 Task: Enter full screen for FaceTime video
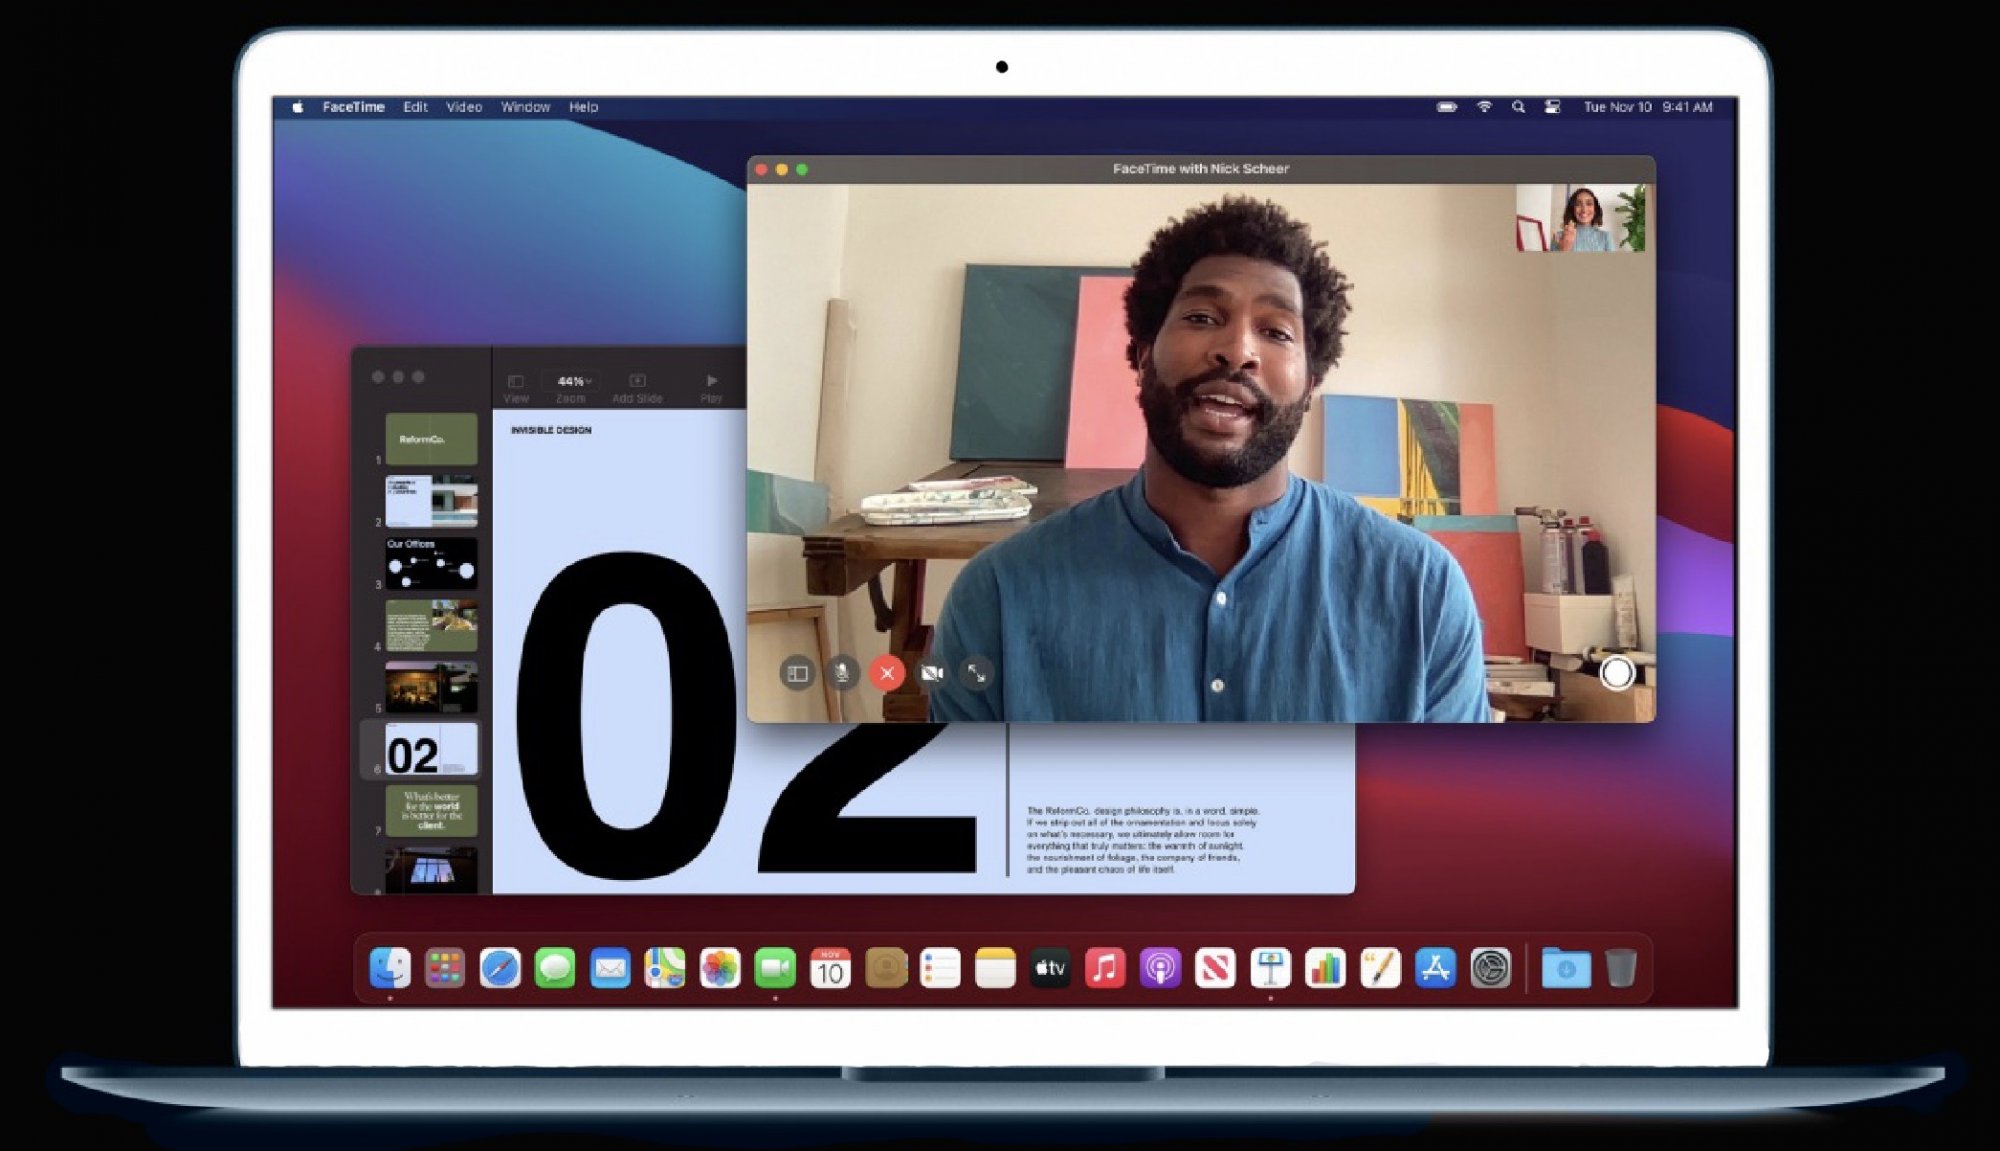[977, 673]
